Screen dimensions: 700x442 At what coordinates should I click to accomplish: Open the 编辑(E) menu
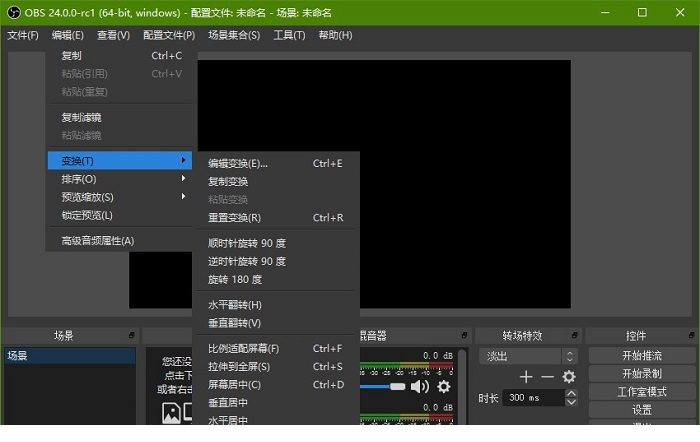point(67,35)
